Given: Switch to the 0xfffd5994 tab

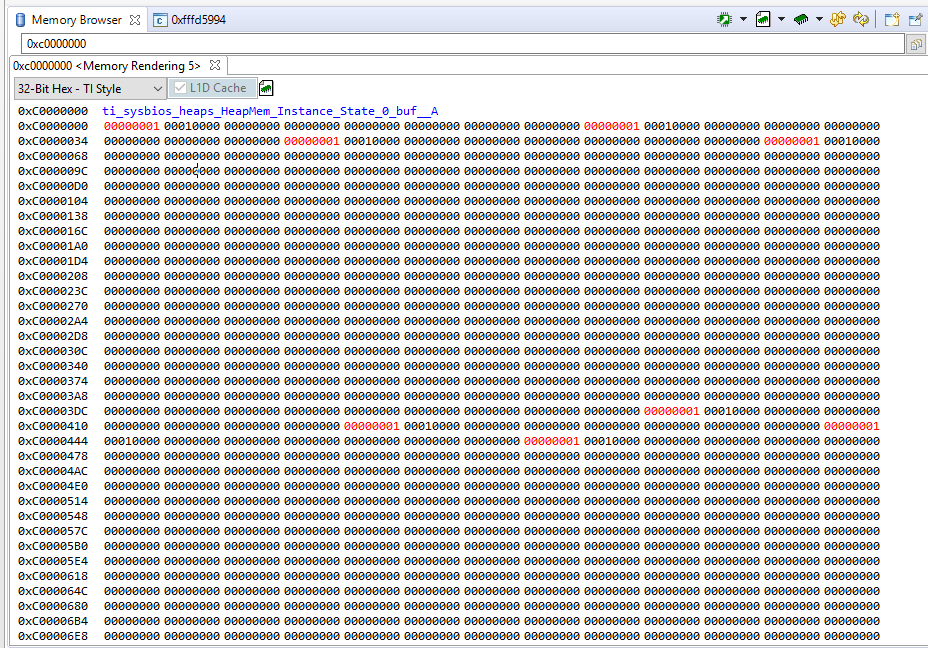Looking at the screenshot, I should [x=190, y=20].
